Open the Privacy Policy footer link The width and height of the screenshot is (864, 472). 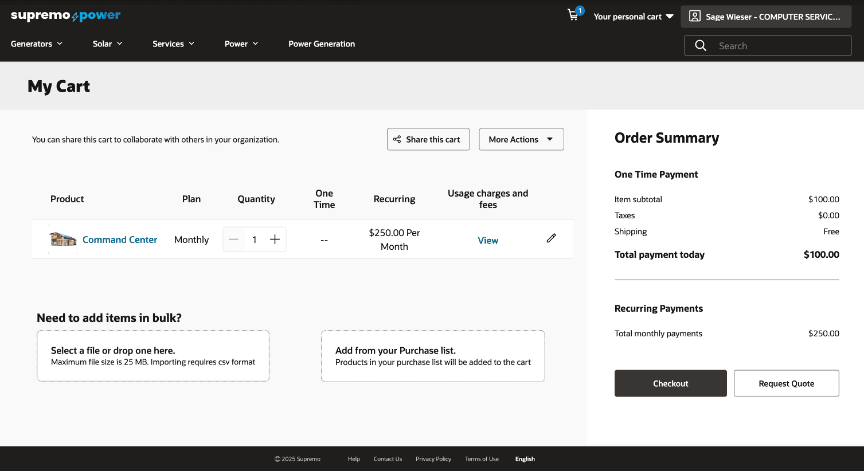(x=433, y=459)
